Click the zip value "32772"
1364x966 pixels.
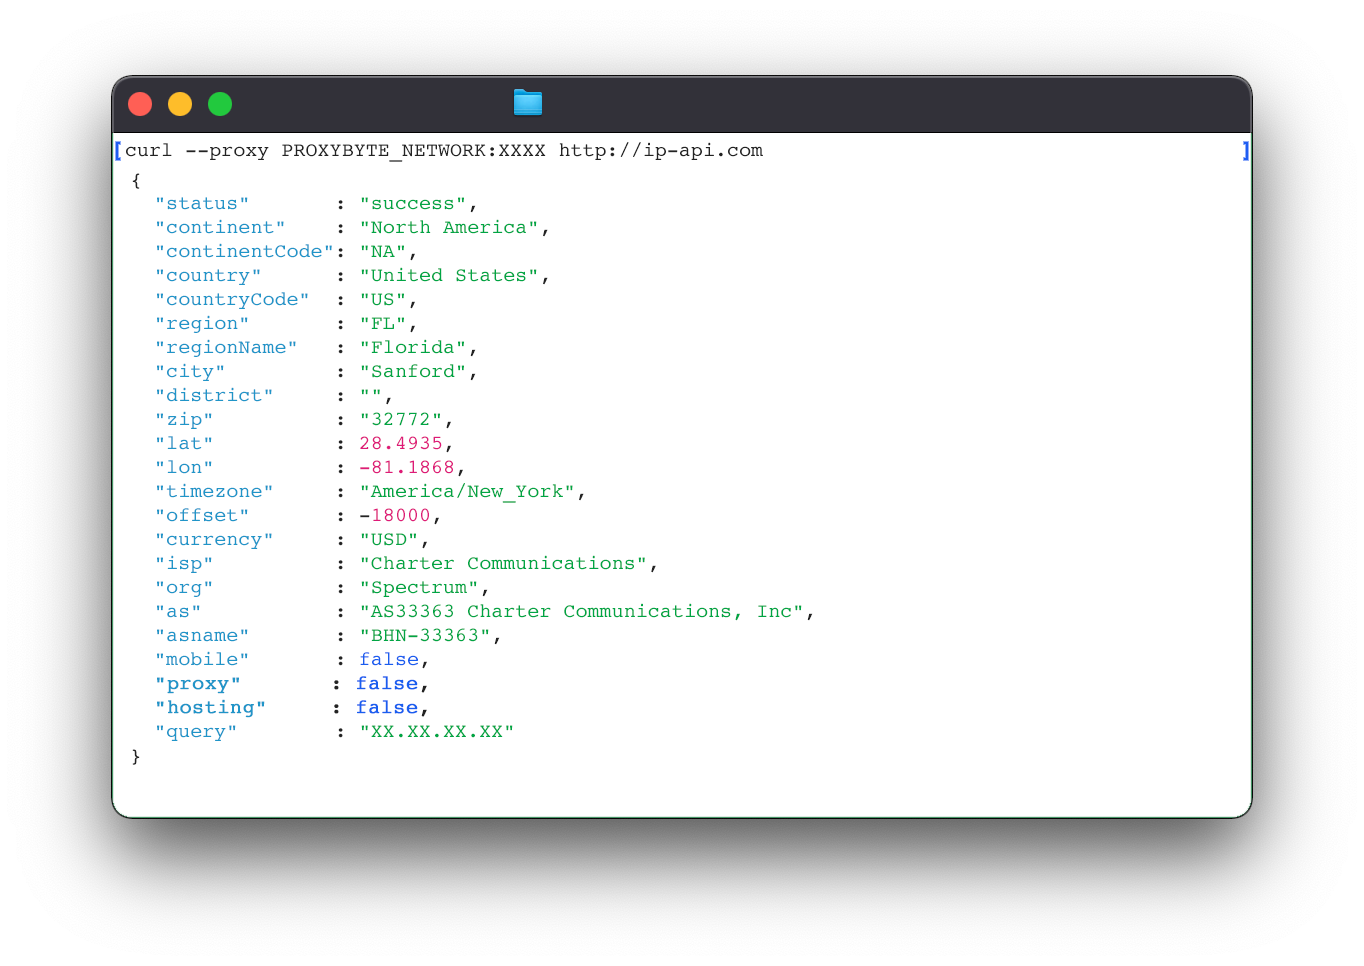coord(400,420)
